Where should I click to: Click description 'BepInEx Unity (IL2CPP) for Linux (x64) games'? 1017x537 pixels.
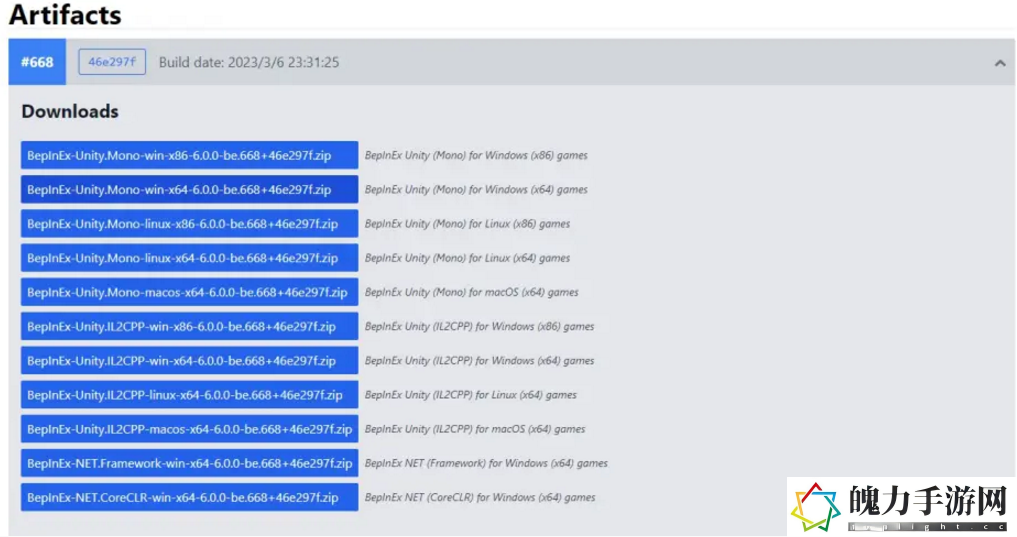[x=471, y=394]
